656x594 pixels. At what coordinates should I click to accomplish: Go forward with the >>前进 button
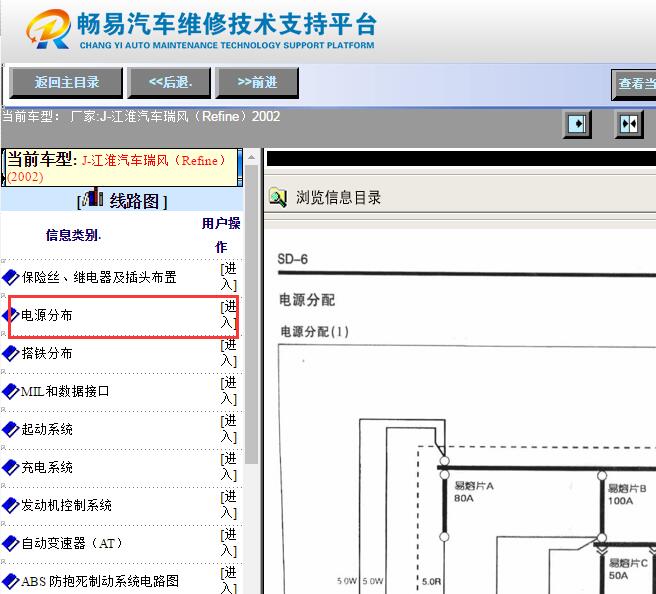pos(257,82)
